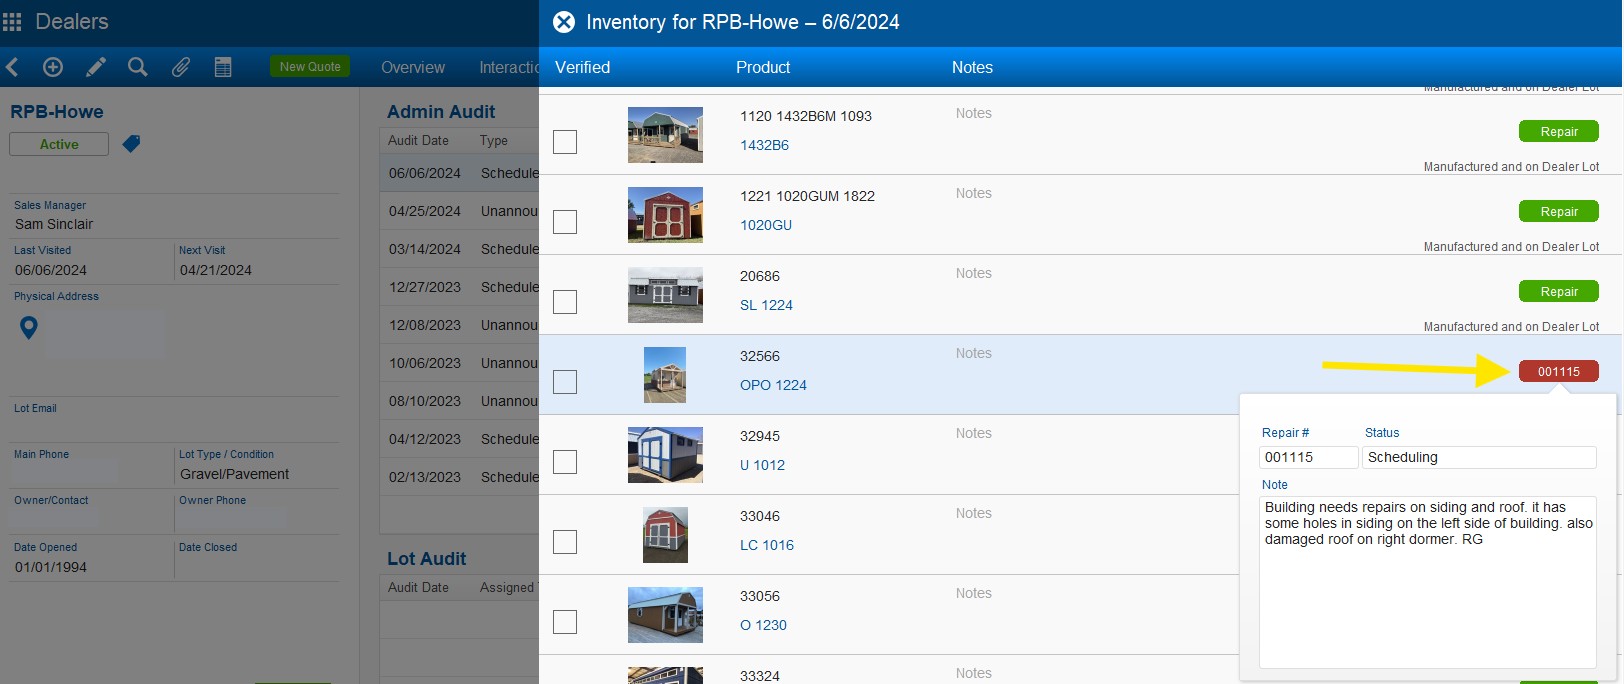Open attachments via the paperclip icon

181,67
